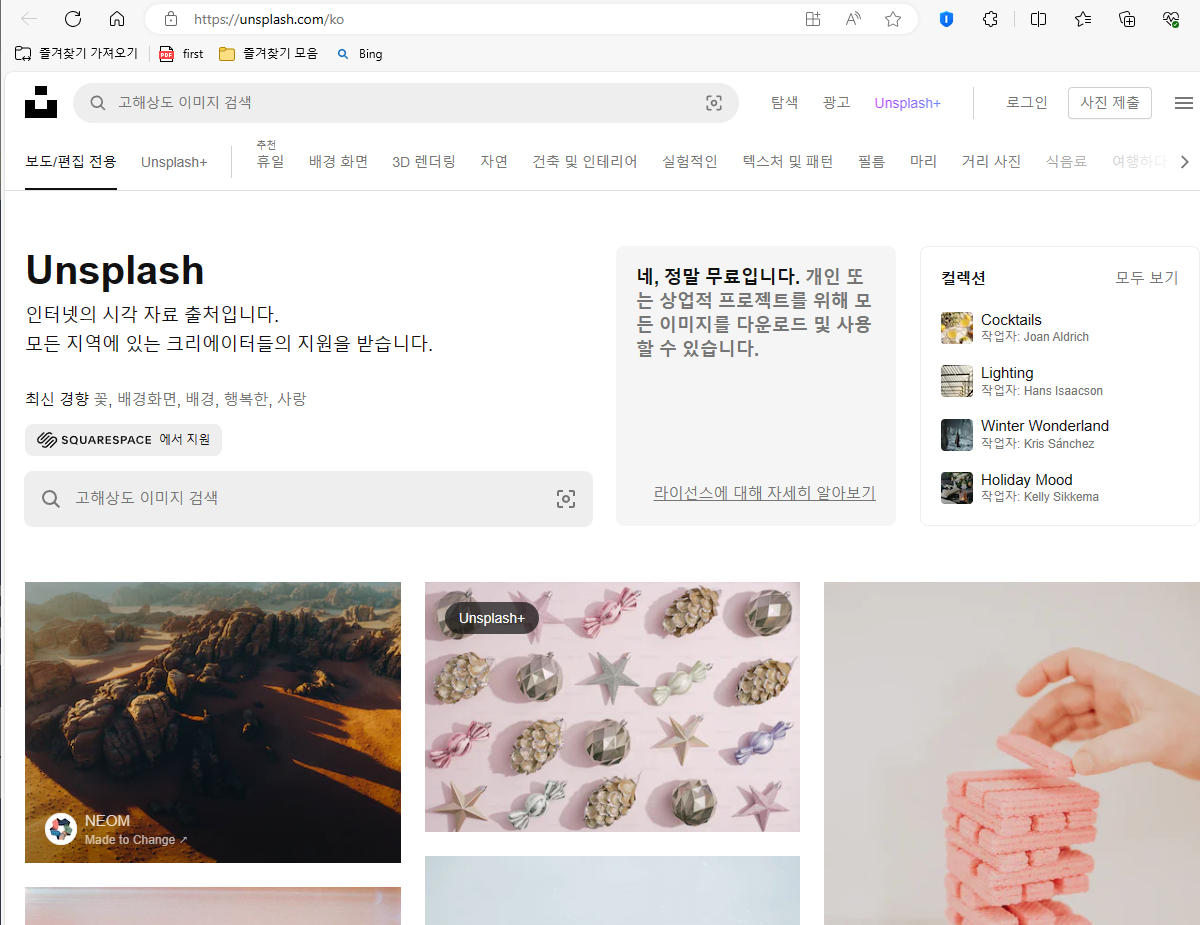Select the 보도/편집 전용 tab

(71, 162)
